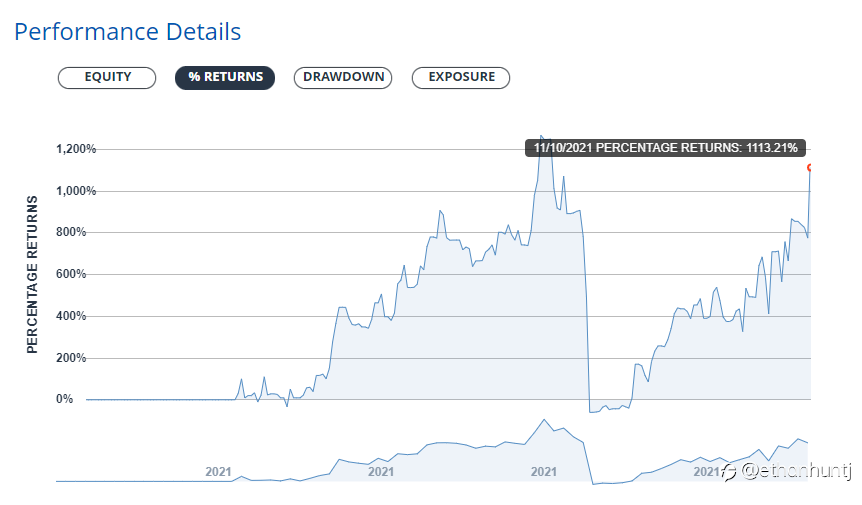Screen dimensions: 862x505
Task: Click the vertical PERCENTAGE RETURNS axis title
Action: 32,274
